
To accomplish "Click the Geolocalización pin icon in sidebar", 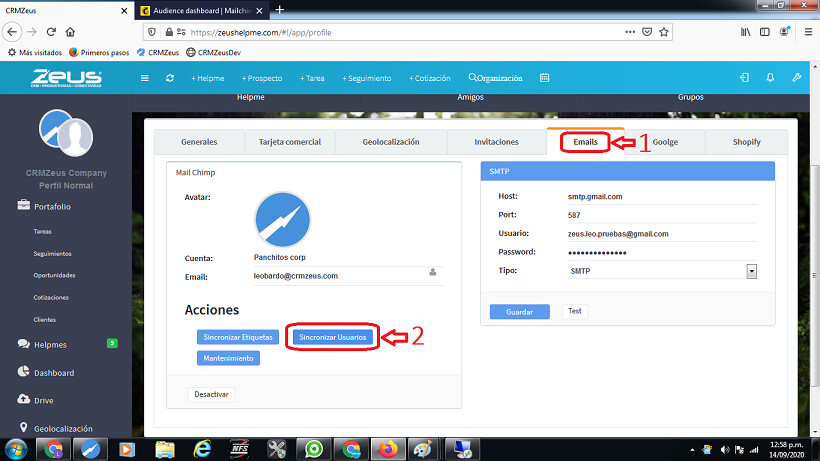I will coord(24,427).
